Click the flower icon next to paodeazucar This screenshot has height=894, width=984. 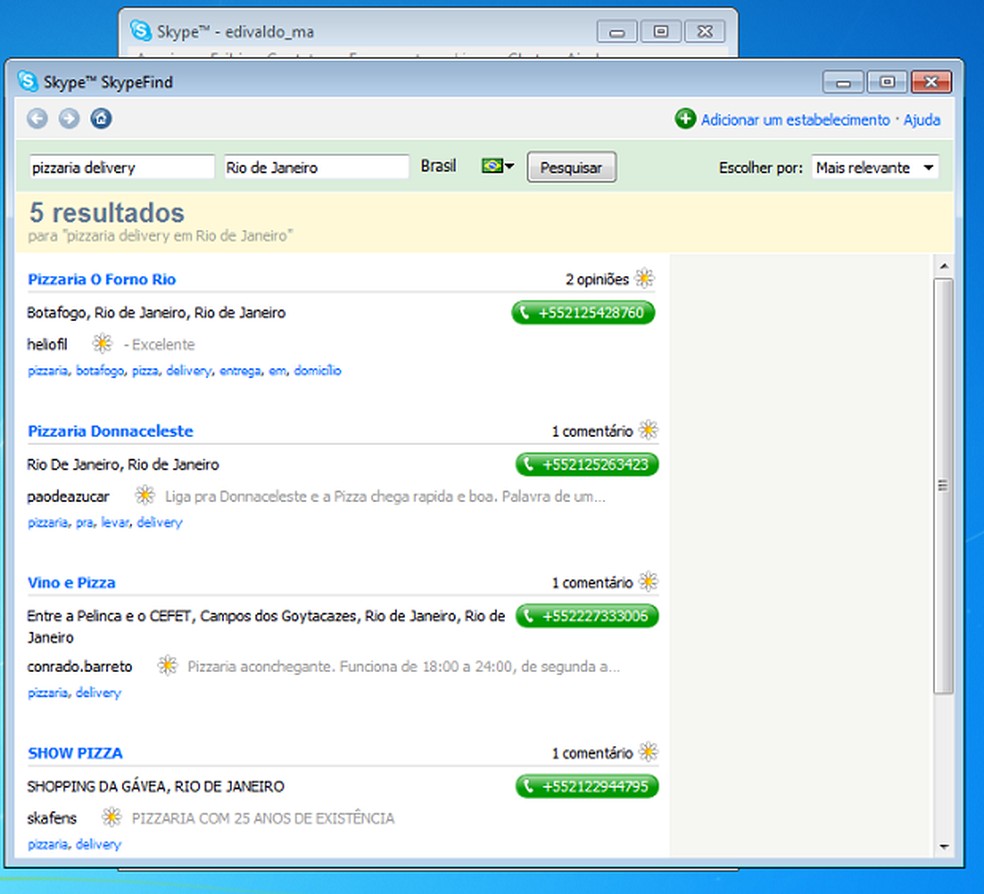[144, 496]
